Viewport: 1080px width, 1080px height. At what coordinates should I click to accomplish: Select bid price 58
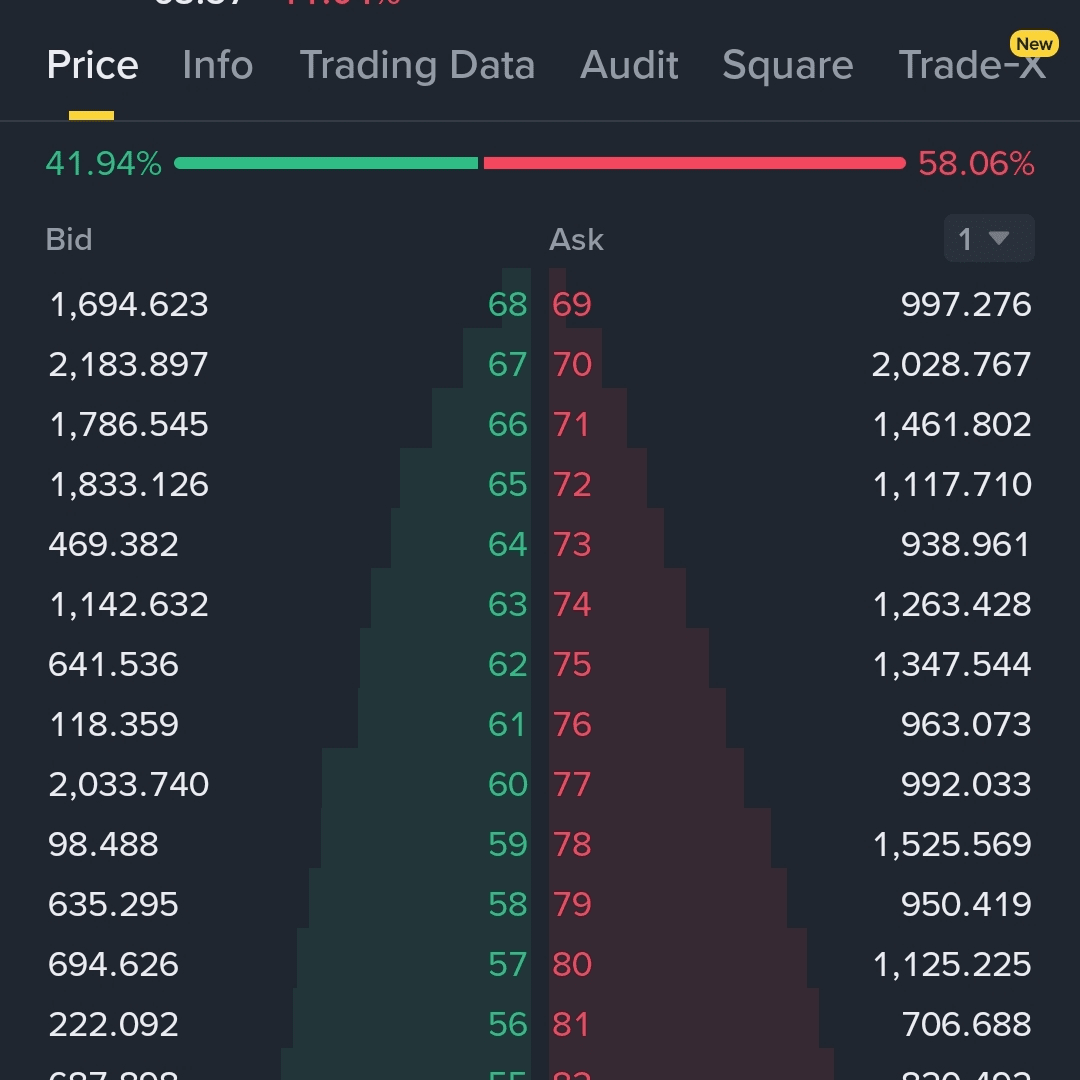tap(508, 904)
